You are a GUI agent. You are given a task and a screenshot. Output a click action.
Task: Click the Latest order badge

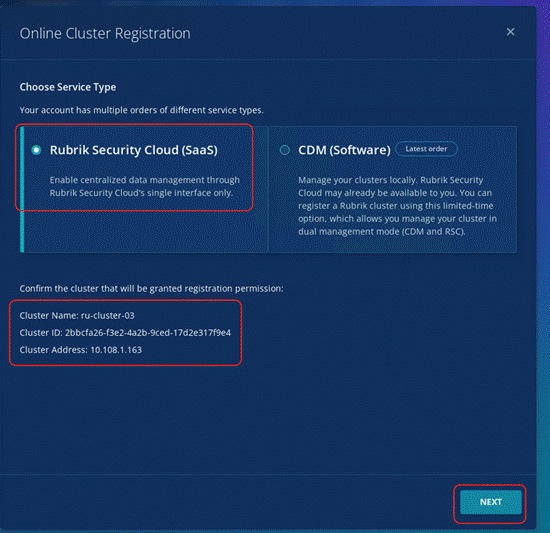click(x=426, y=149)
